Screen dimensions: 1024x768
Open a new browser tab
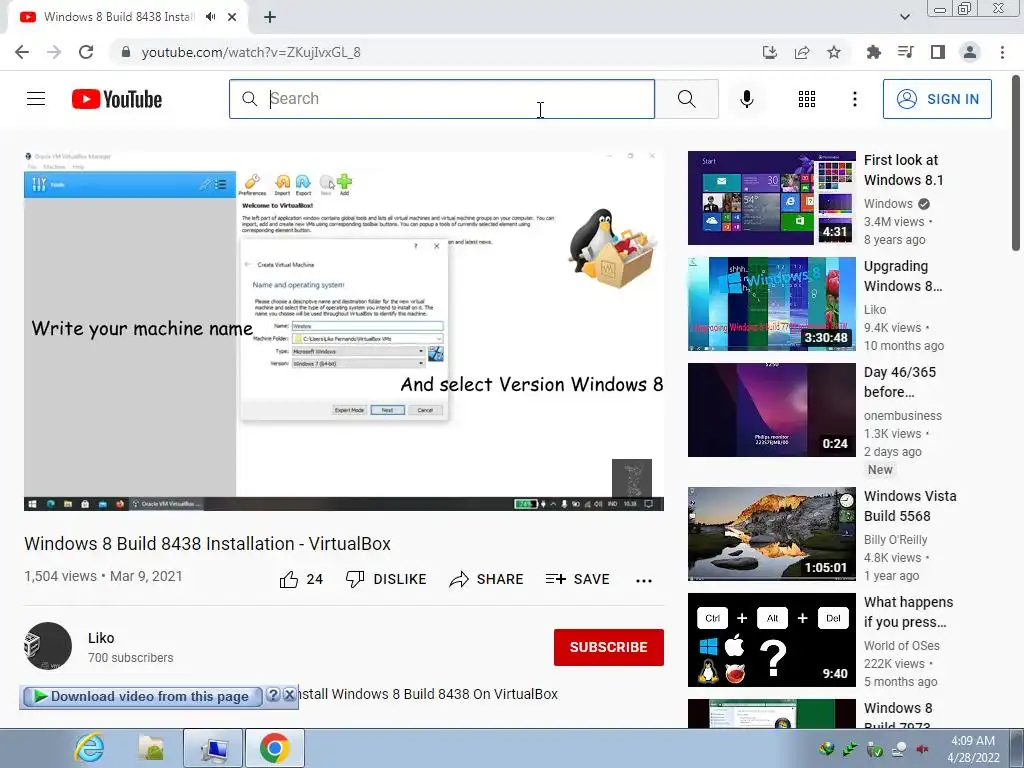point(270,17)
